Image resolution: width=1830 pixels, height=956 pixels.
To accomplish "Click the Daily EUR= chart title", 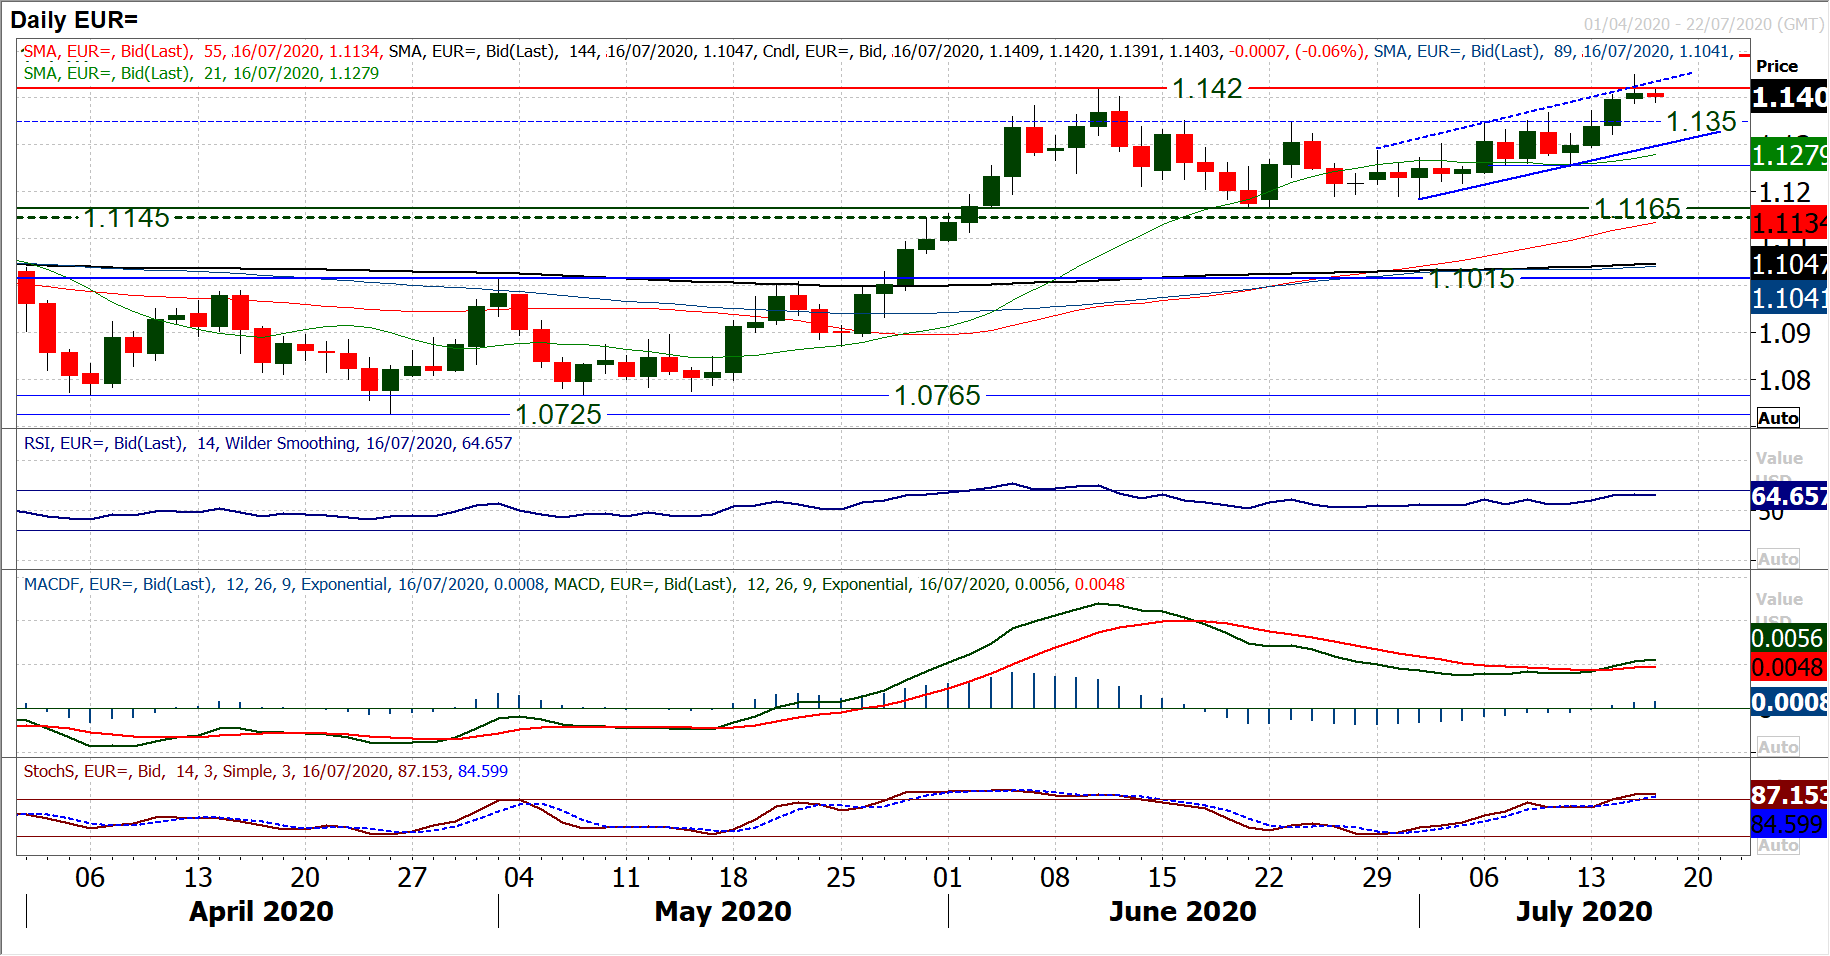I will [74, 19].
